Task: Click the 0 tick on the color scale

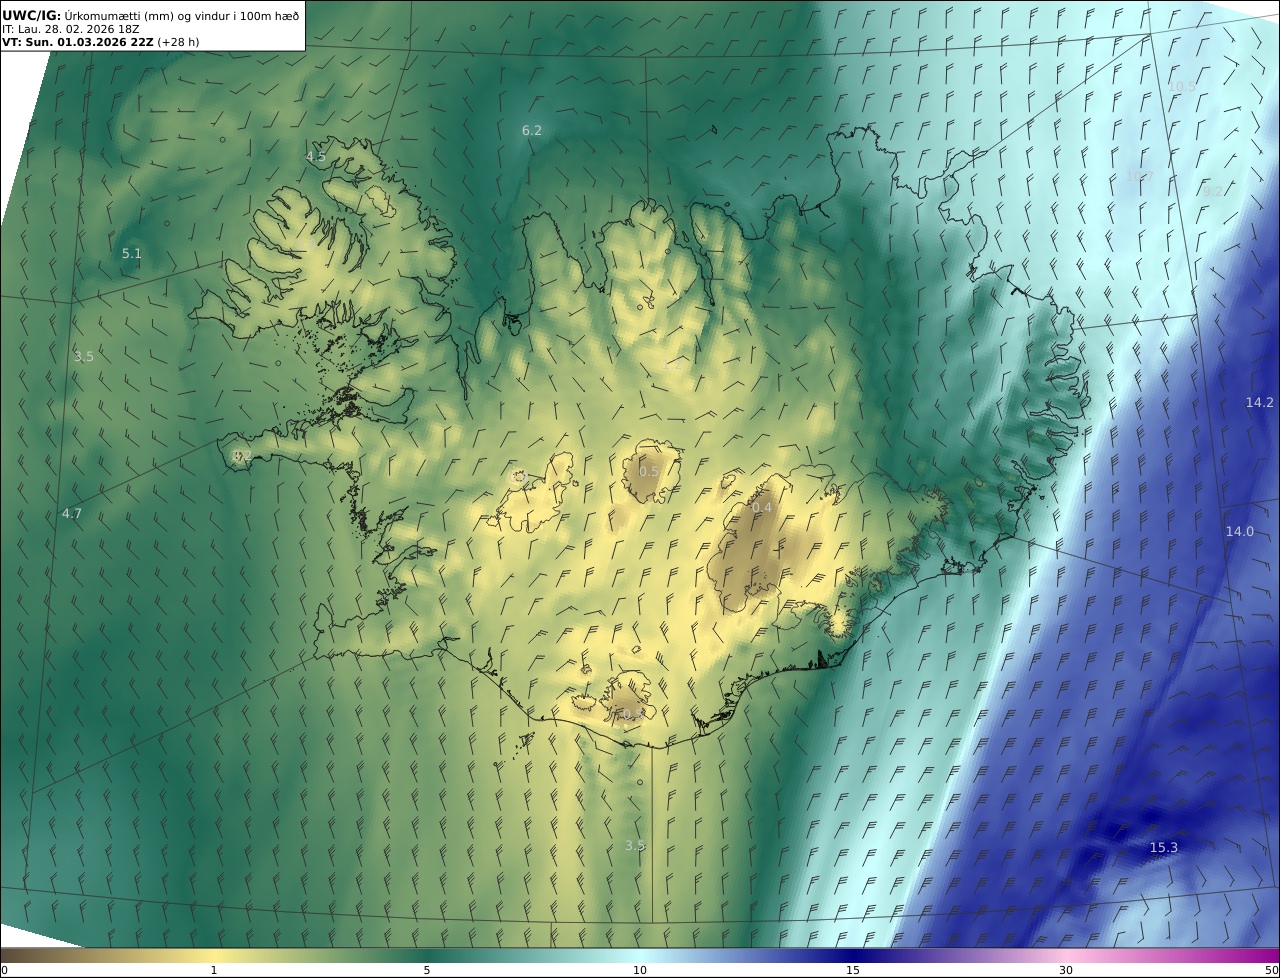Action: pyautogui.click(x=4, y=970)
